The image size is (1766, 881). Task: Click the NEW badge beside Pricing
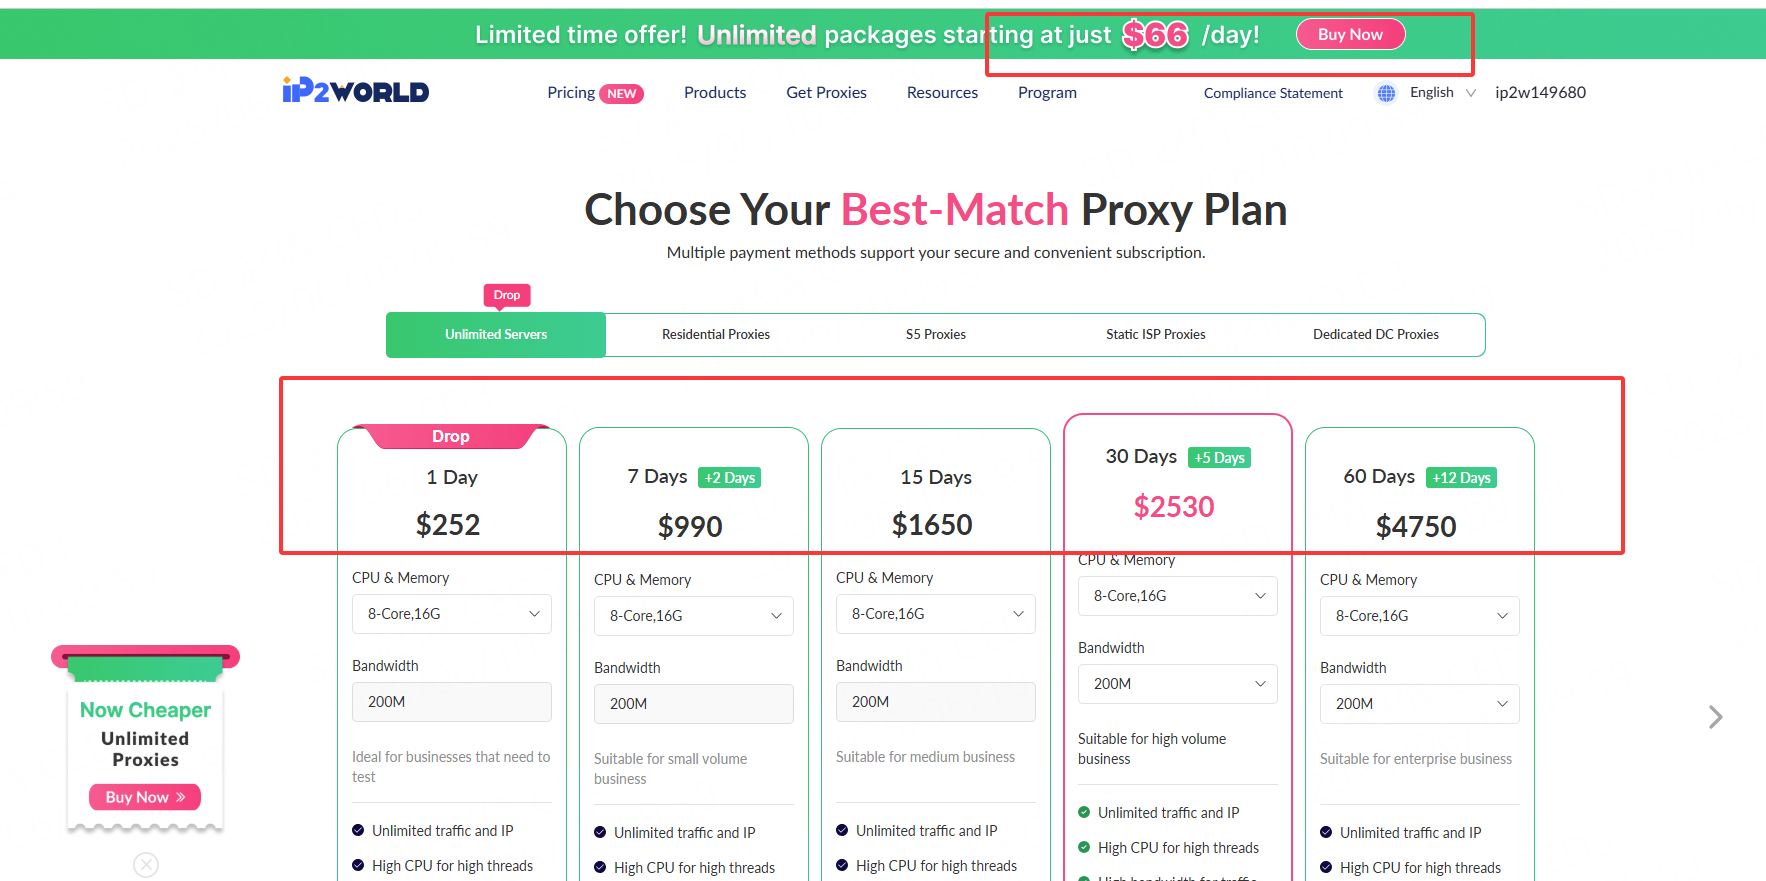621,94
